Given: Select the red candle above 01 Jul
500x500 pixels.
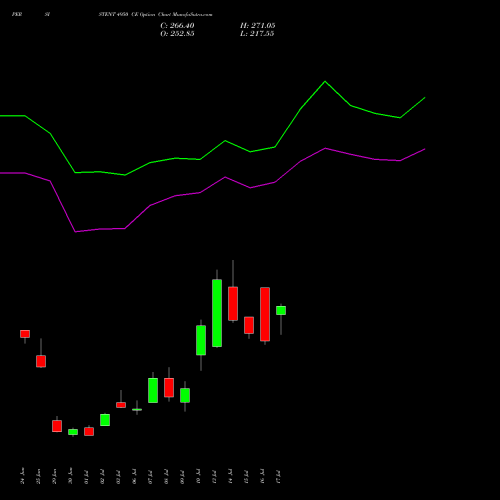Looking at the screenshot, I should (x=89, y=431).
